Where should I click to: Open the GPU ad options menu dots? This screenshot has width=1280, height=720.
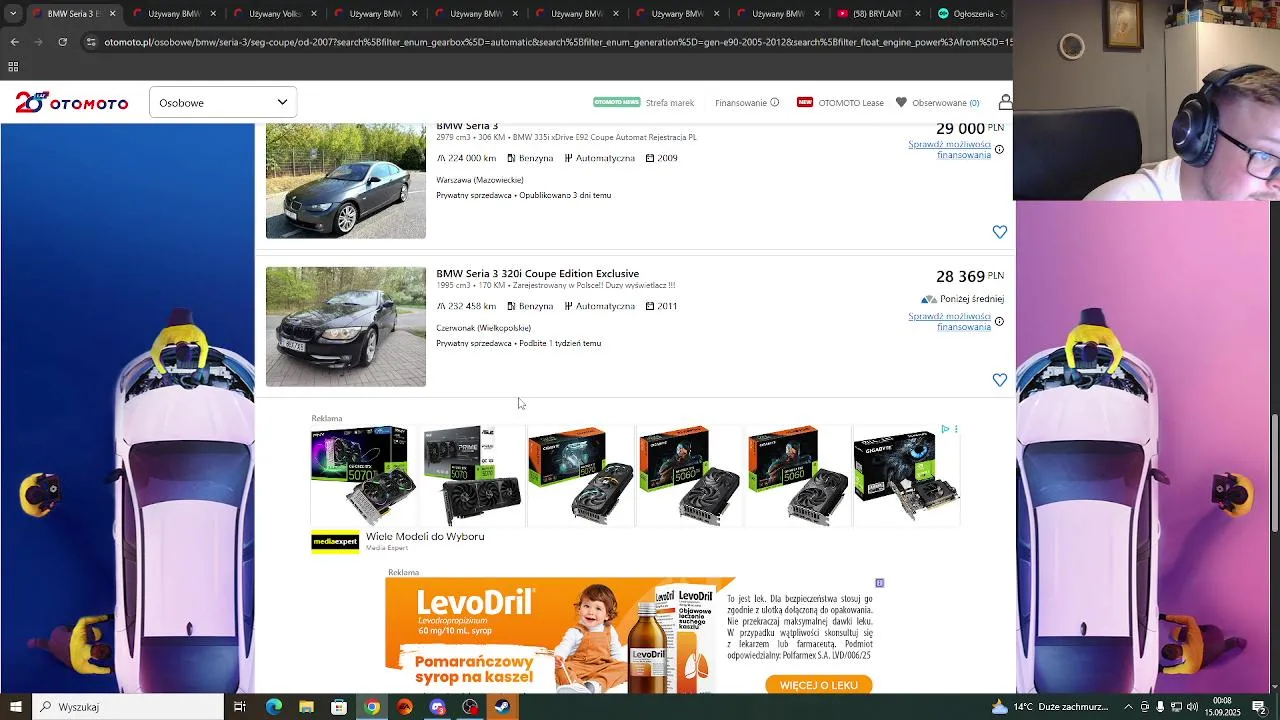956,430
